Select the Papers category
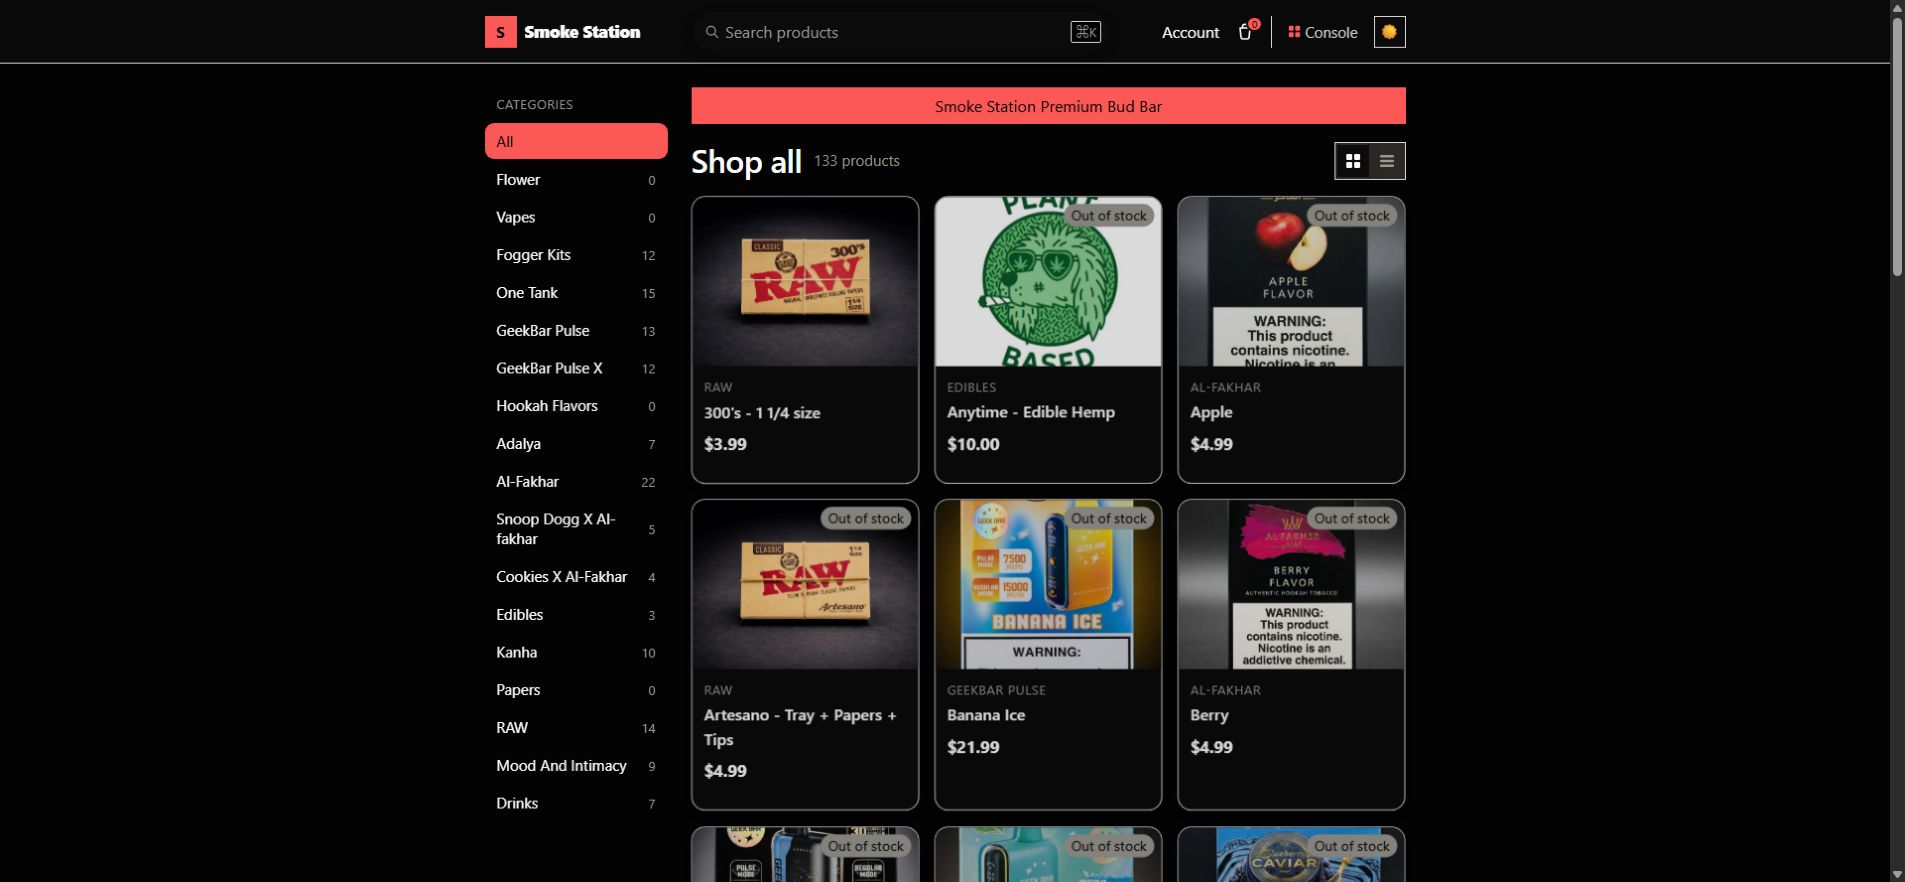 pos(576,690)
